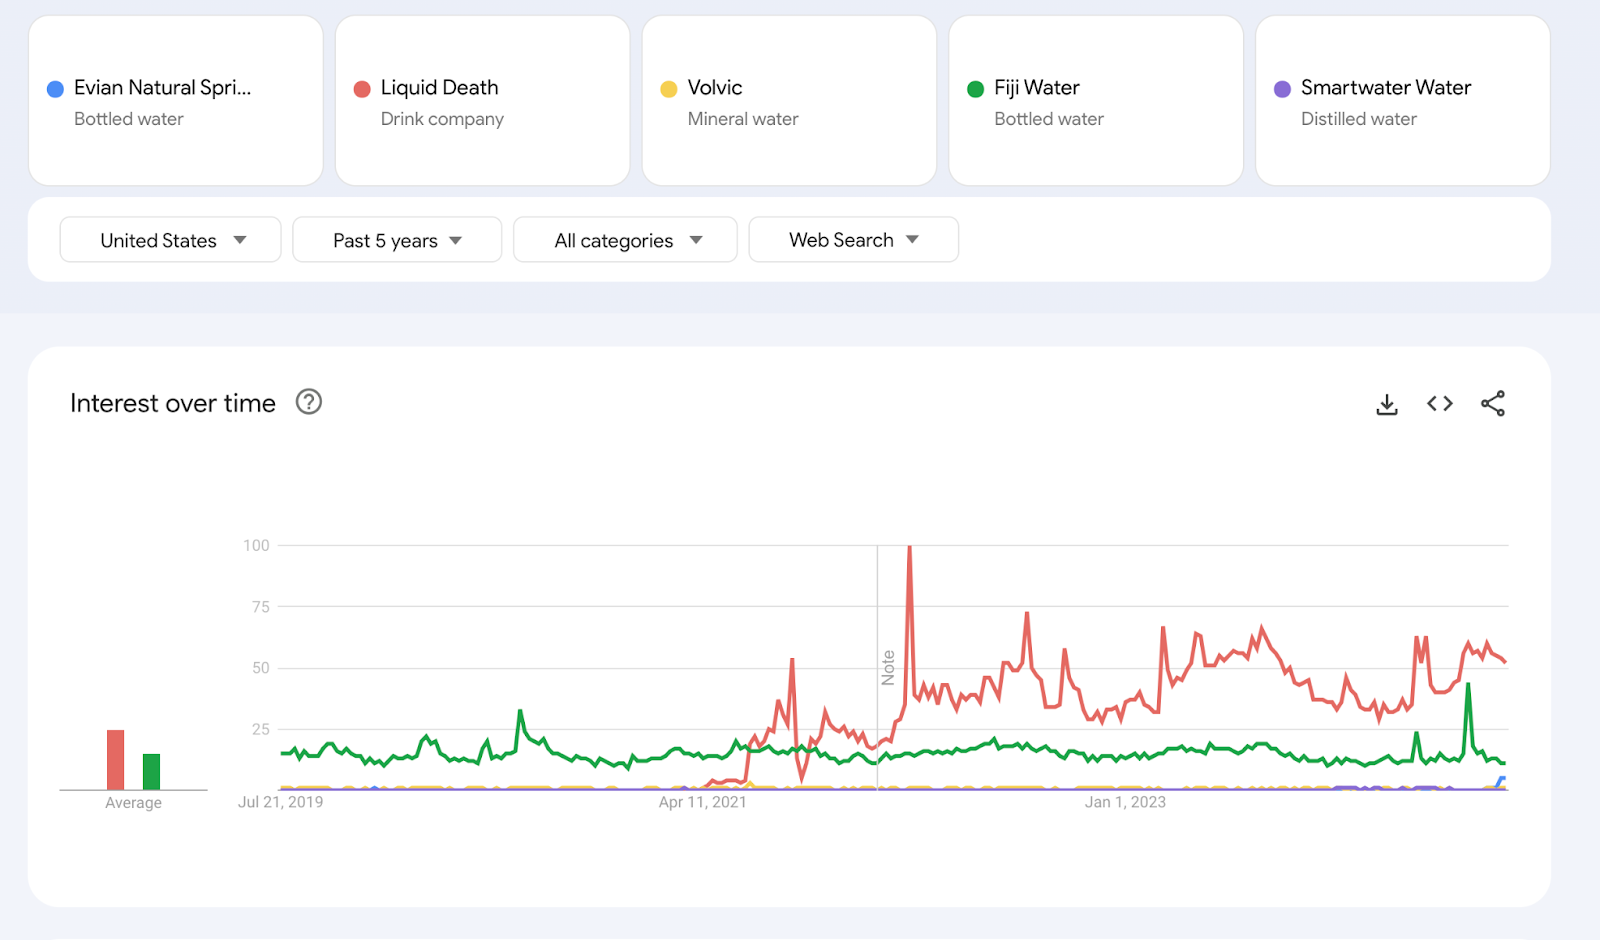Click the Jan 1, 2023 axis label

click(1125, 802)
